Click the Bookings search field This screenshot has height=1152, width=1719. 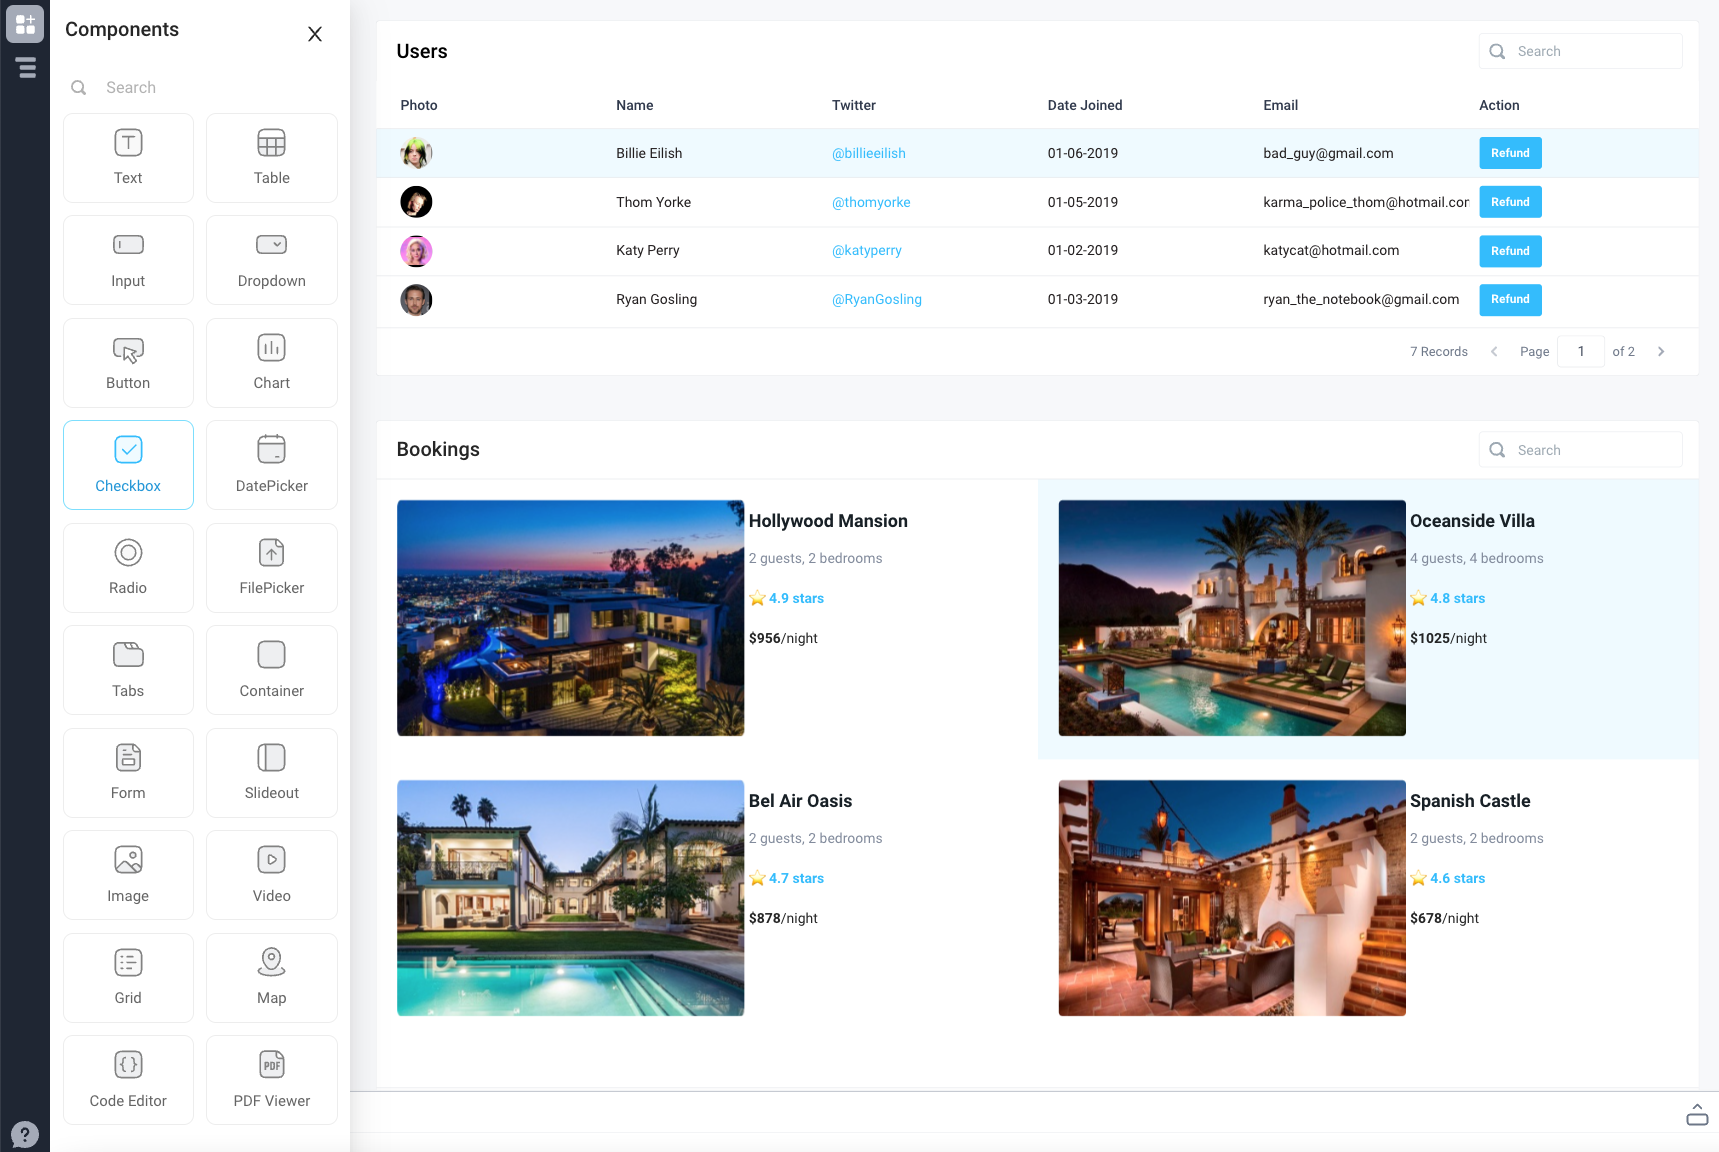pos(1580,449)
